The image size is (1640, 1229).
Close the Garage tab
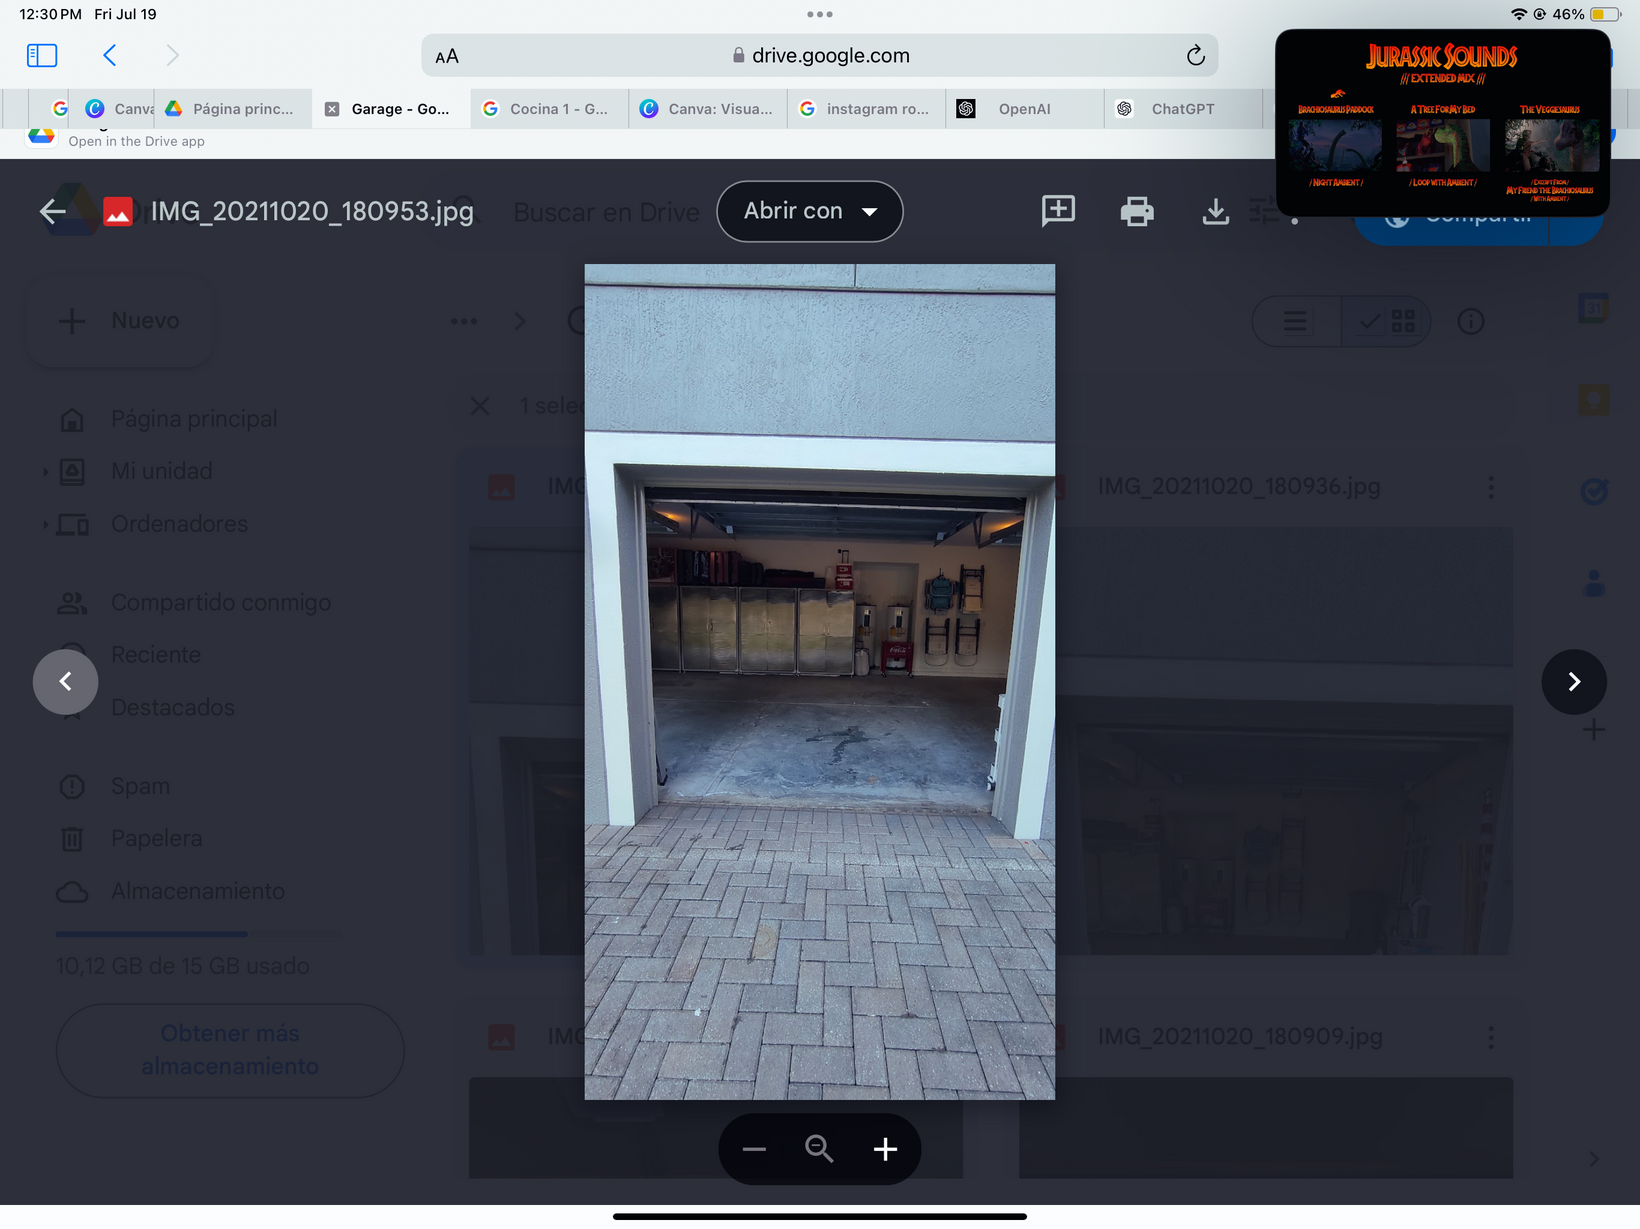pos(332,109)
